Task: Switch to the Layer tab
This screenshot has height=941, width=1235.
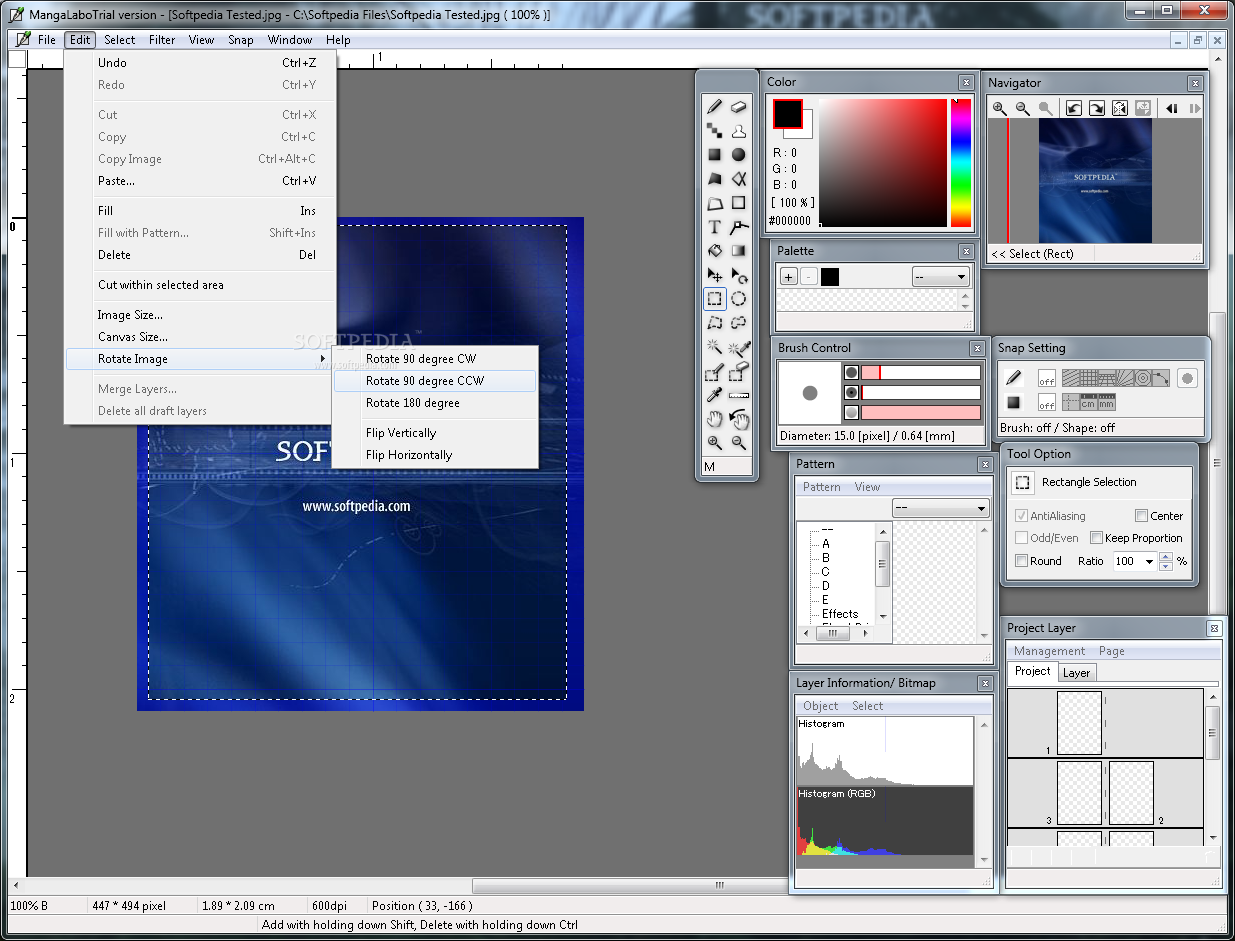Action: [x=1076, y=673]
